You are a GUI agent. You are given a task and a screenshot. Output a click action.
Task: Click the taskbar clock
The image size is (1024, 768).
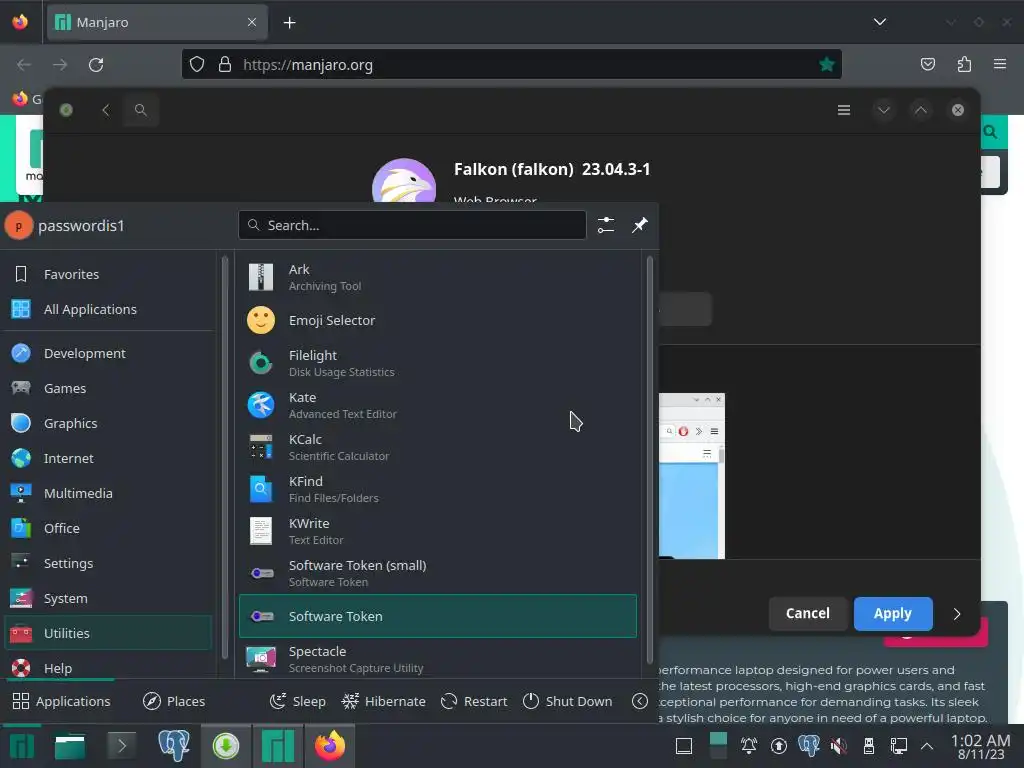(x=980, y=746)
